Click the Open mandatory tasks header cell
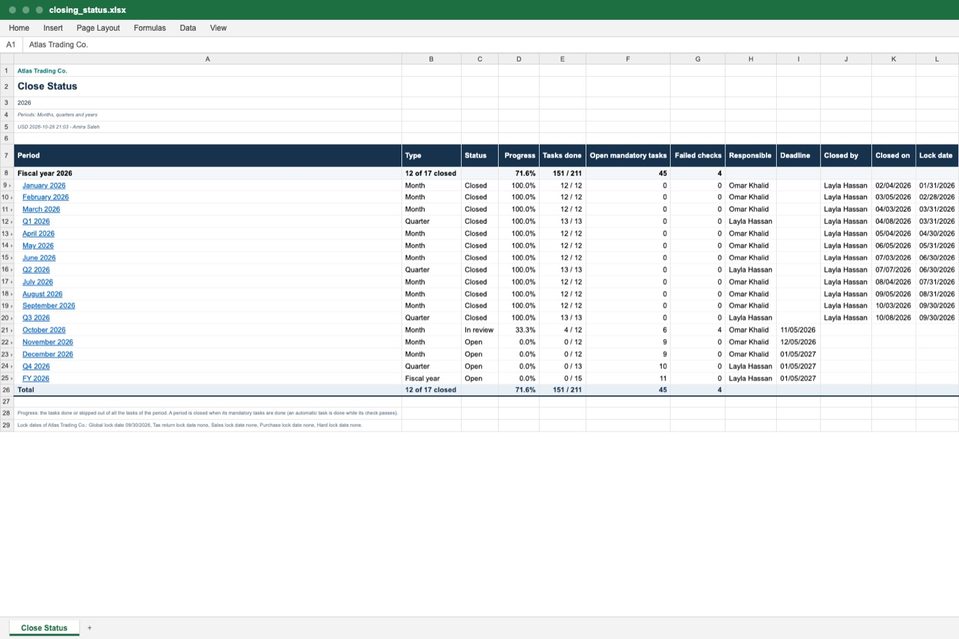The width and height of the screenshot is (959, 639). click(x=628, y=155)
